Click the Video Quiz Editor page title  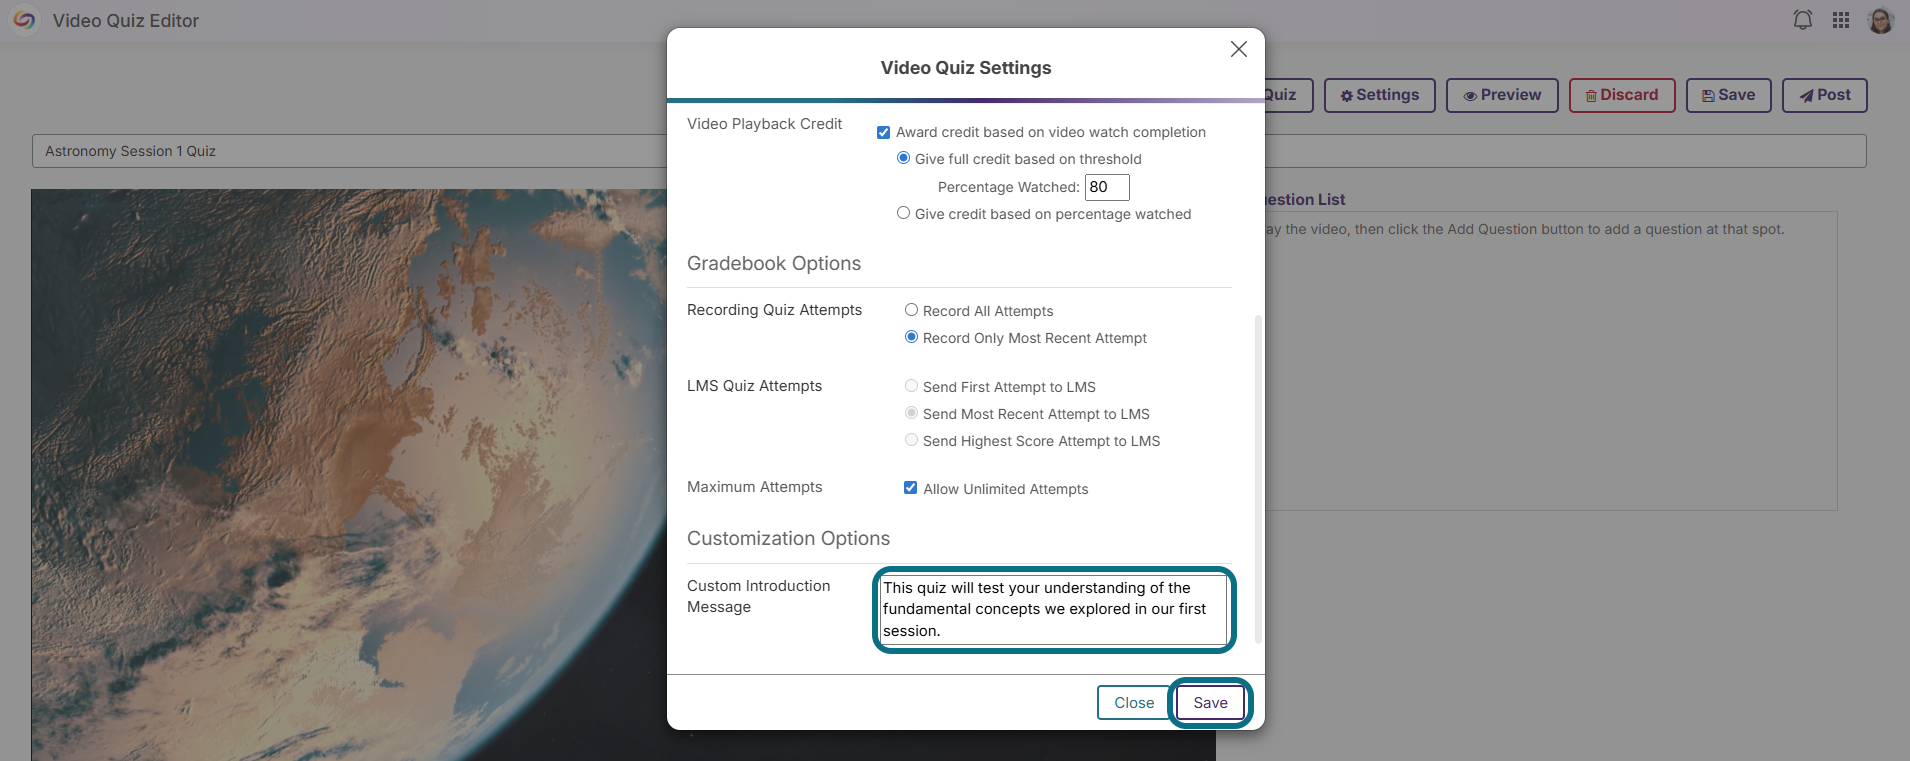(126, 21)
